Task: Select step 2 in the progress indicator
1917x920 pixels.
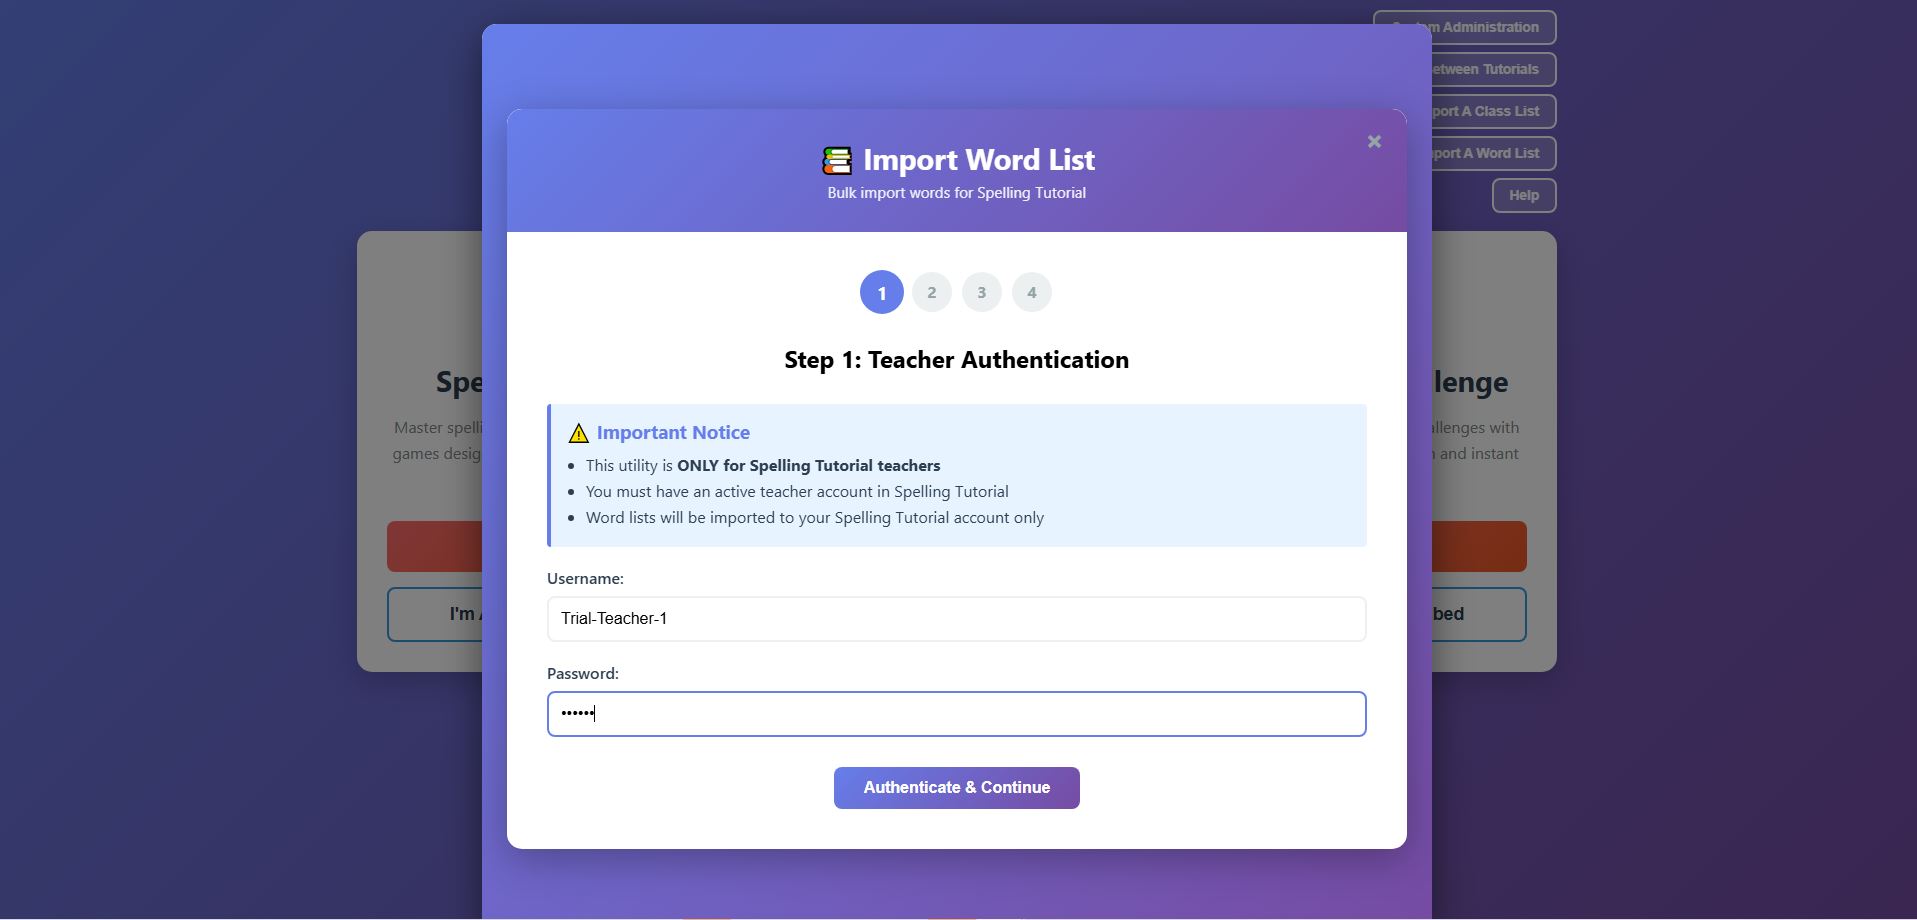Action: (931, 292)
